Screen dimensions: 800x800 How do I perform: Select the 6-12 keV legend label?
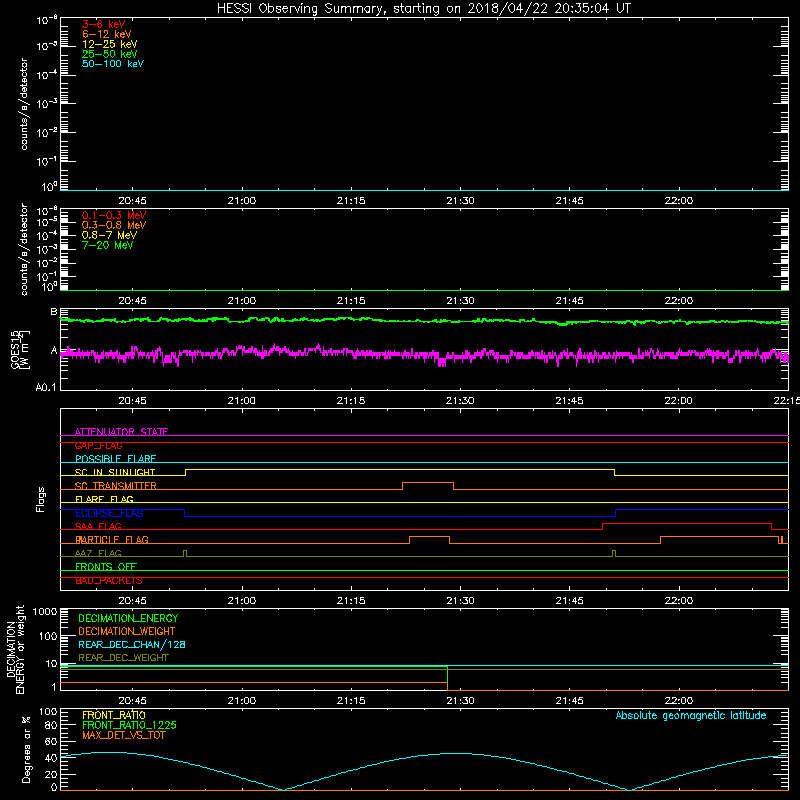[107, 34]
